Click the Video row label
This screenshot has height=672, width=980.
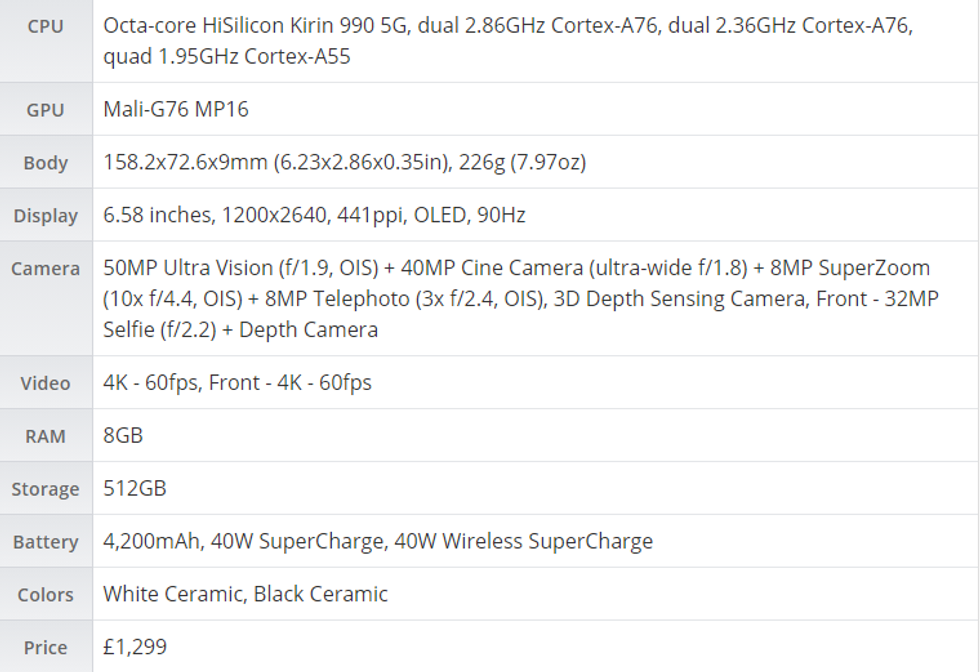click(x=45, y=383)
